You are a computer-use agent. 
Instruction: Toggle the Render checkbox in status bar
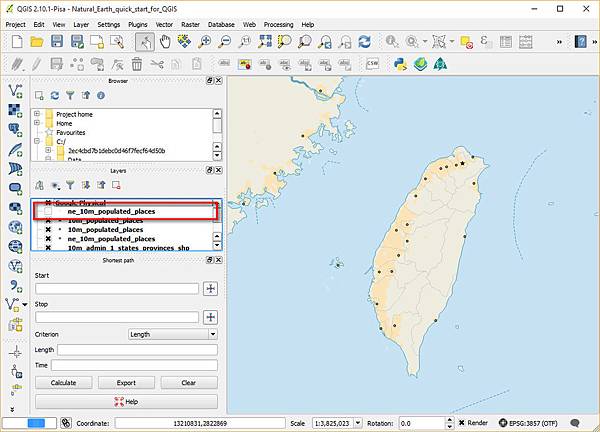point(460,424)
